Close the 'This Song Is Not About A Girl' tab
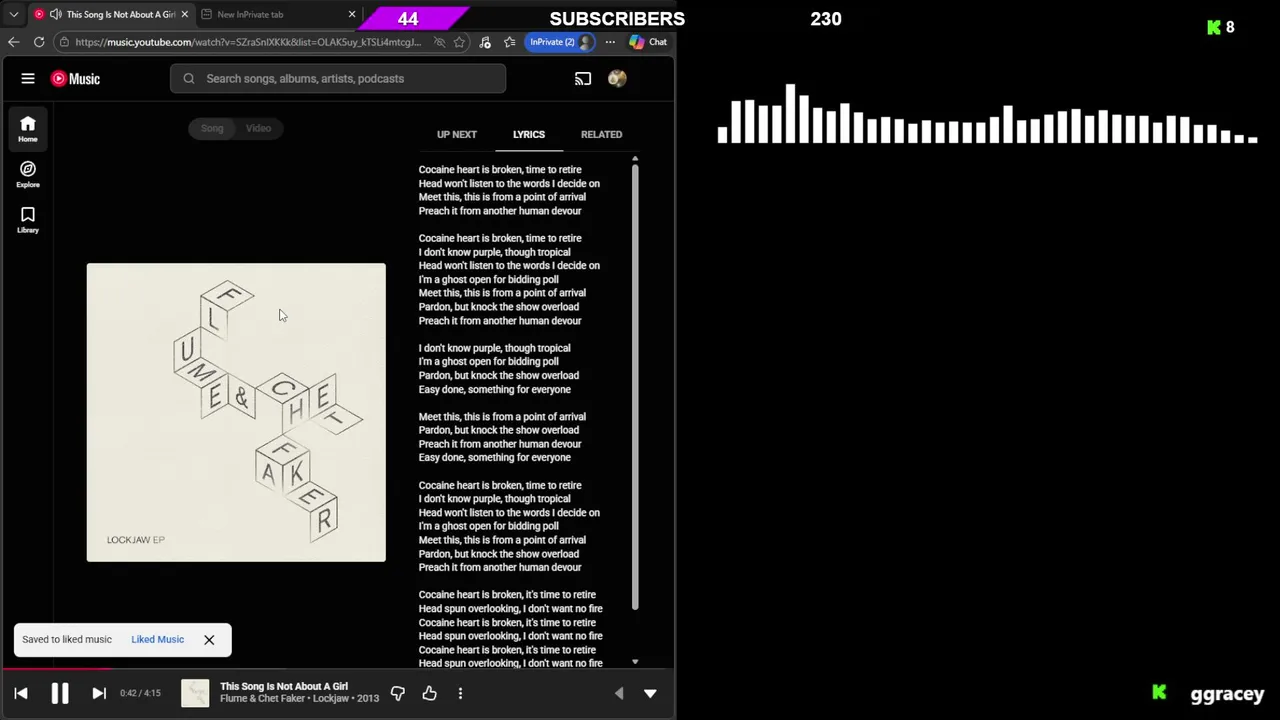 (x=184, y=14)
